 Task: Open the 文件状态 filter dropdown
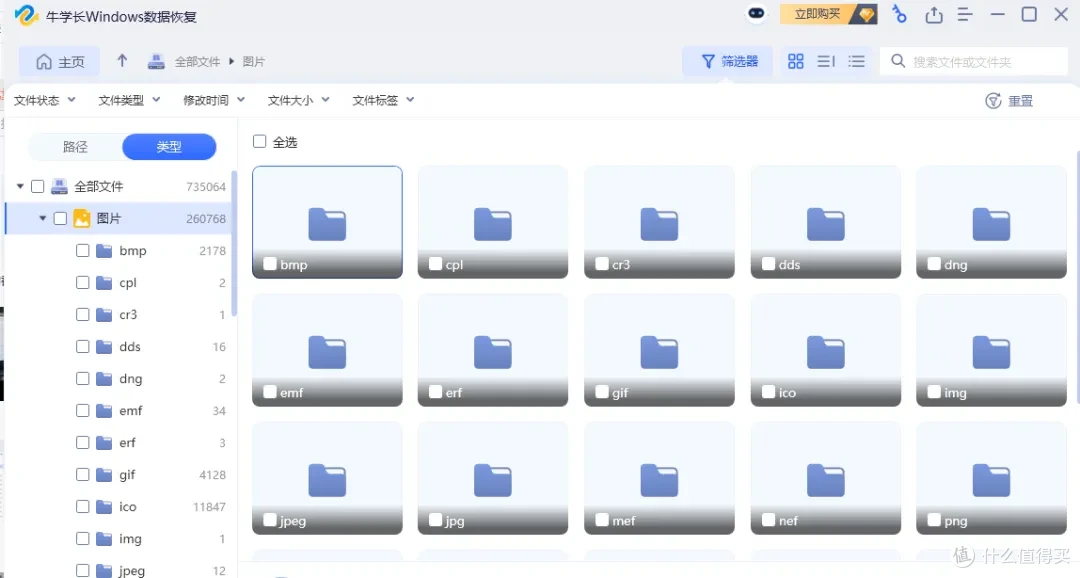pos(45,100)
